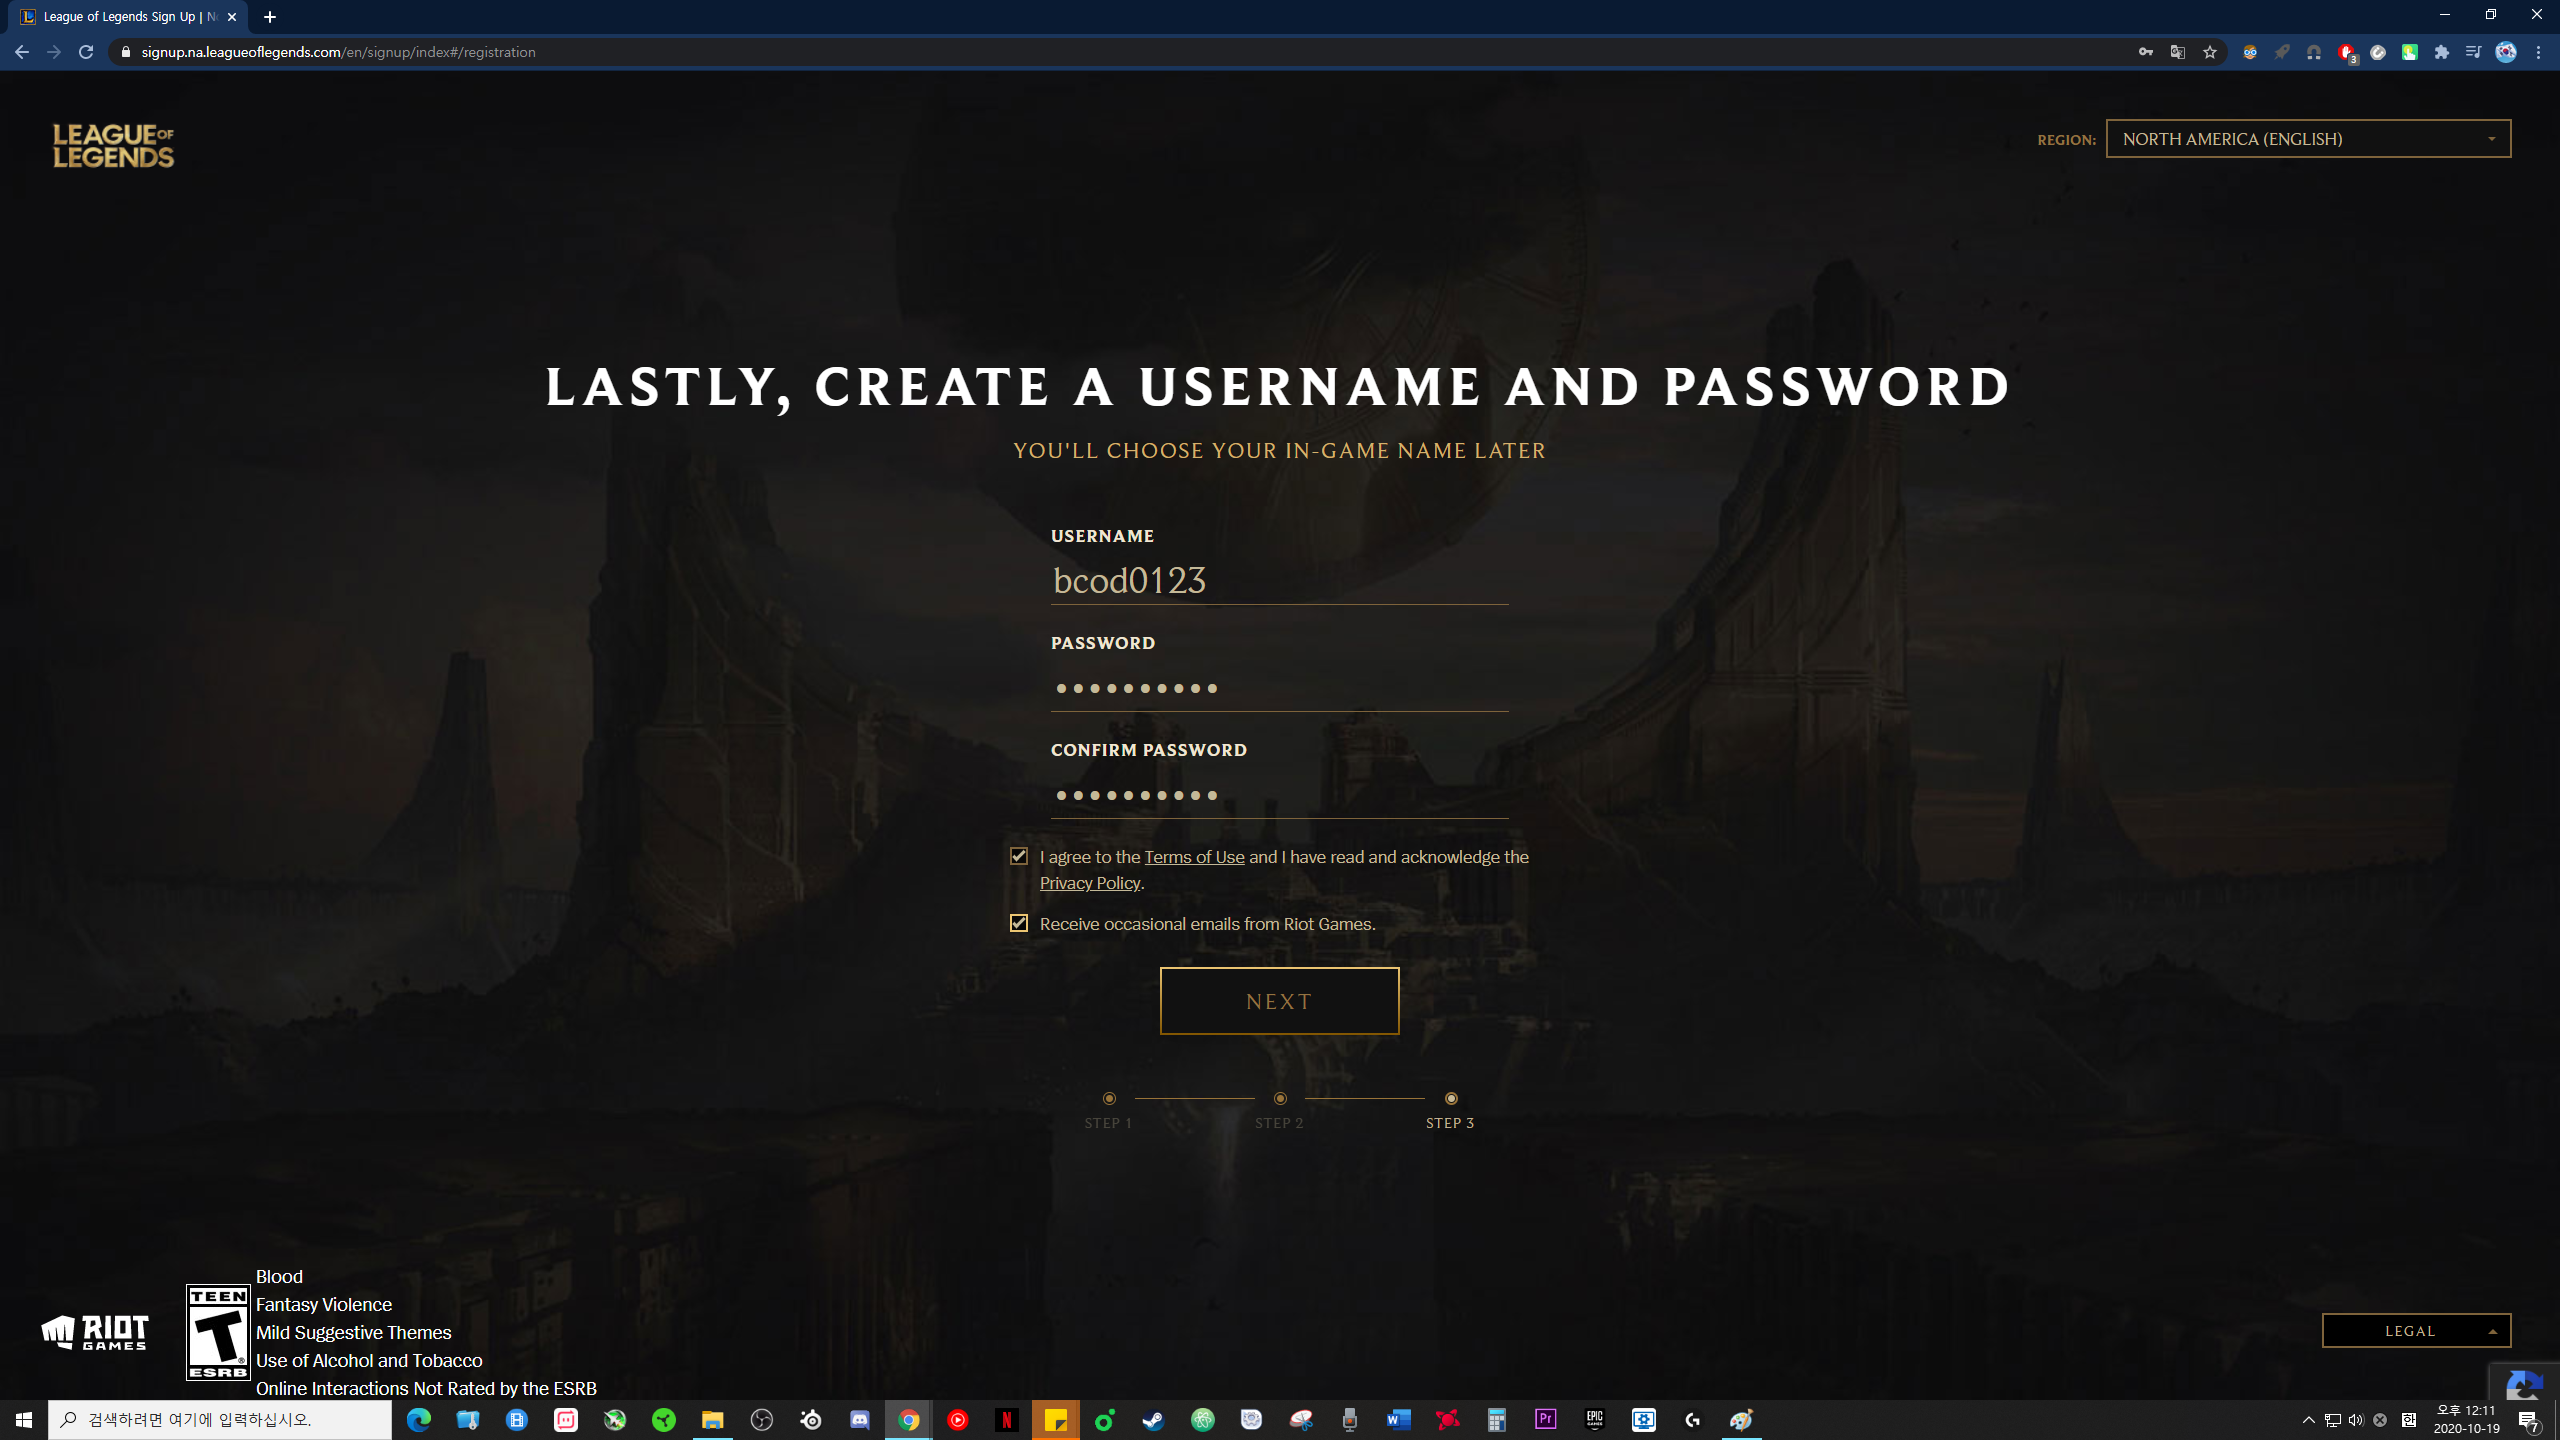Open a new browser tab
Image resolution: width=2560 pixels, height=1440 pixels.
tap(270, 17)
